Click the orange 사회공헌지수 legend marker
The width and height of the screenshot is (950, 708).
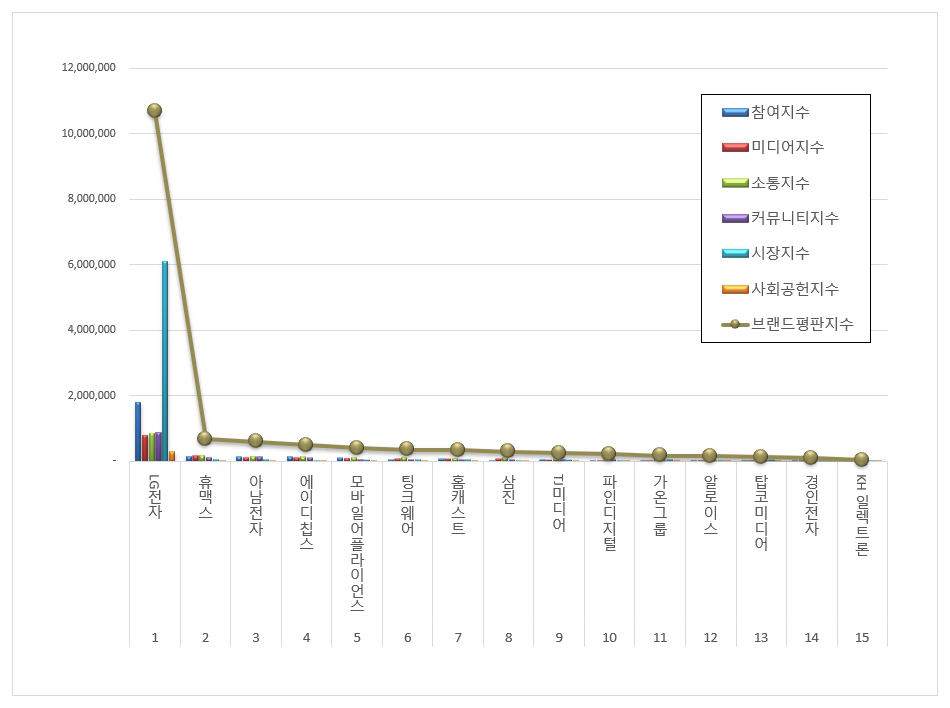coord(734,289)
